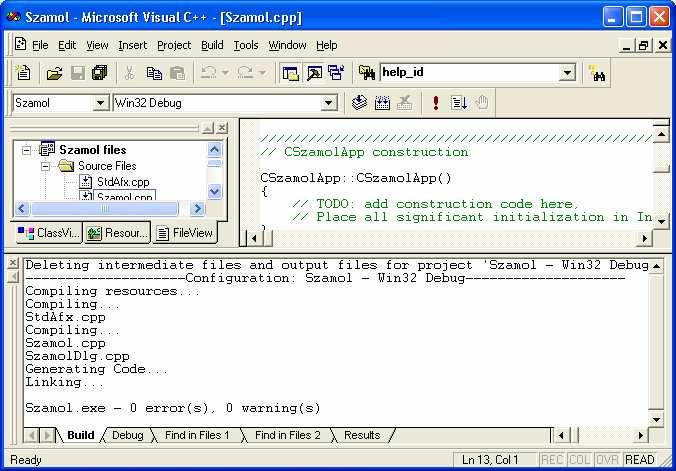
Task: Click output pane scroll down arrow
Action: tap(656, 419)
